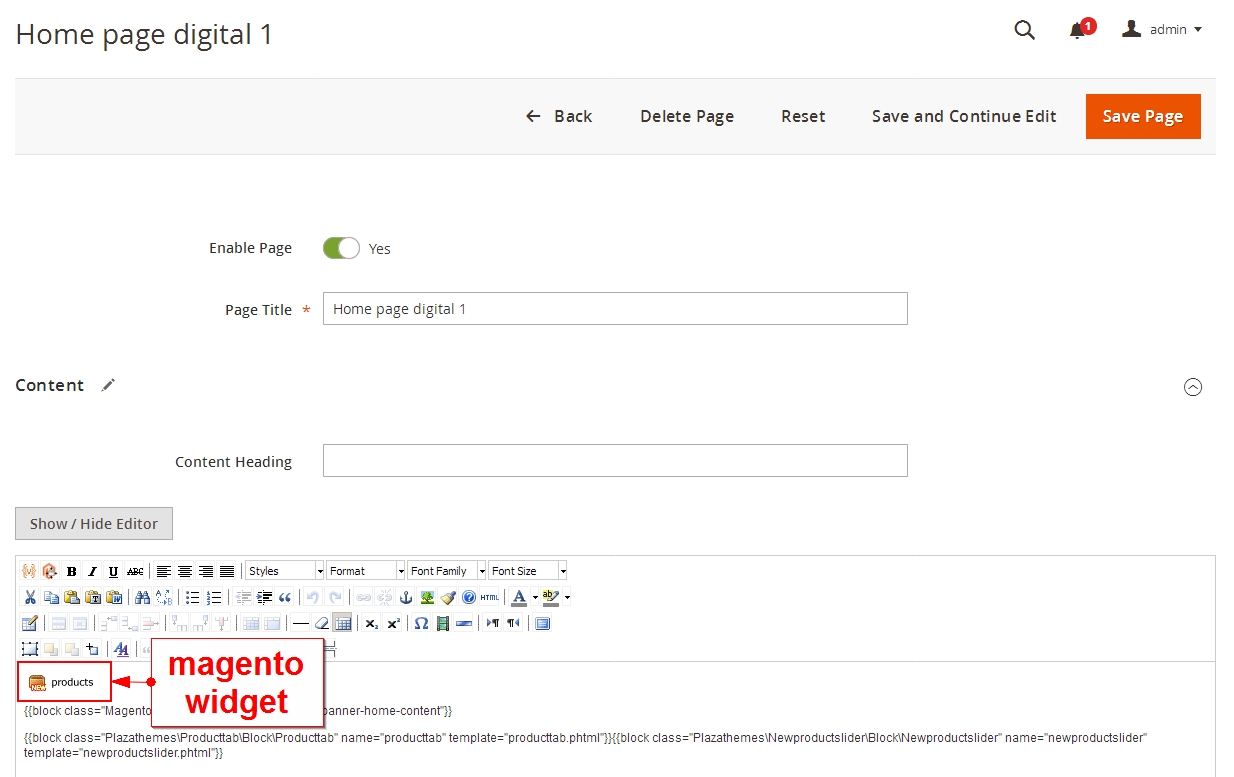Viewport: 1234px width, 777px height.
Task: Click the Edit HTML source icon
Action: point(489,597)
